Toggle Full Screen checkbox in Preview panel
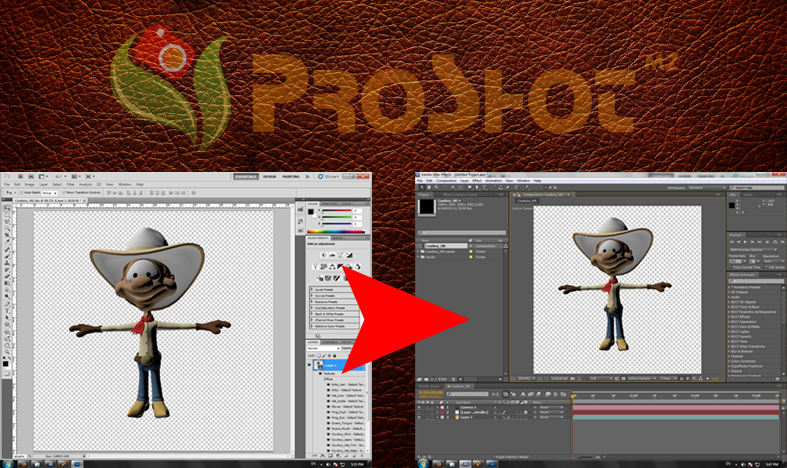This screenshot has height=468, width=787. (767, 267)
